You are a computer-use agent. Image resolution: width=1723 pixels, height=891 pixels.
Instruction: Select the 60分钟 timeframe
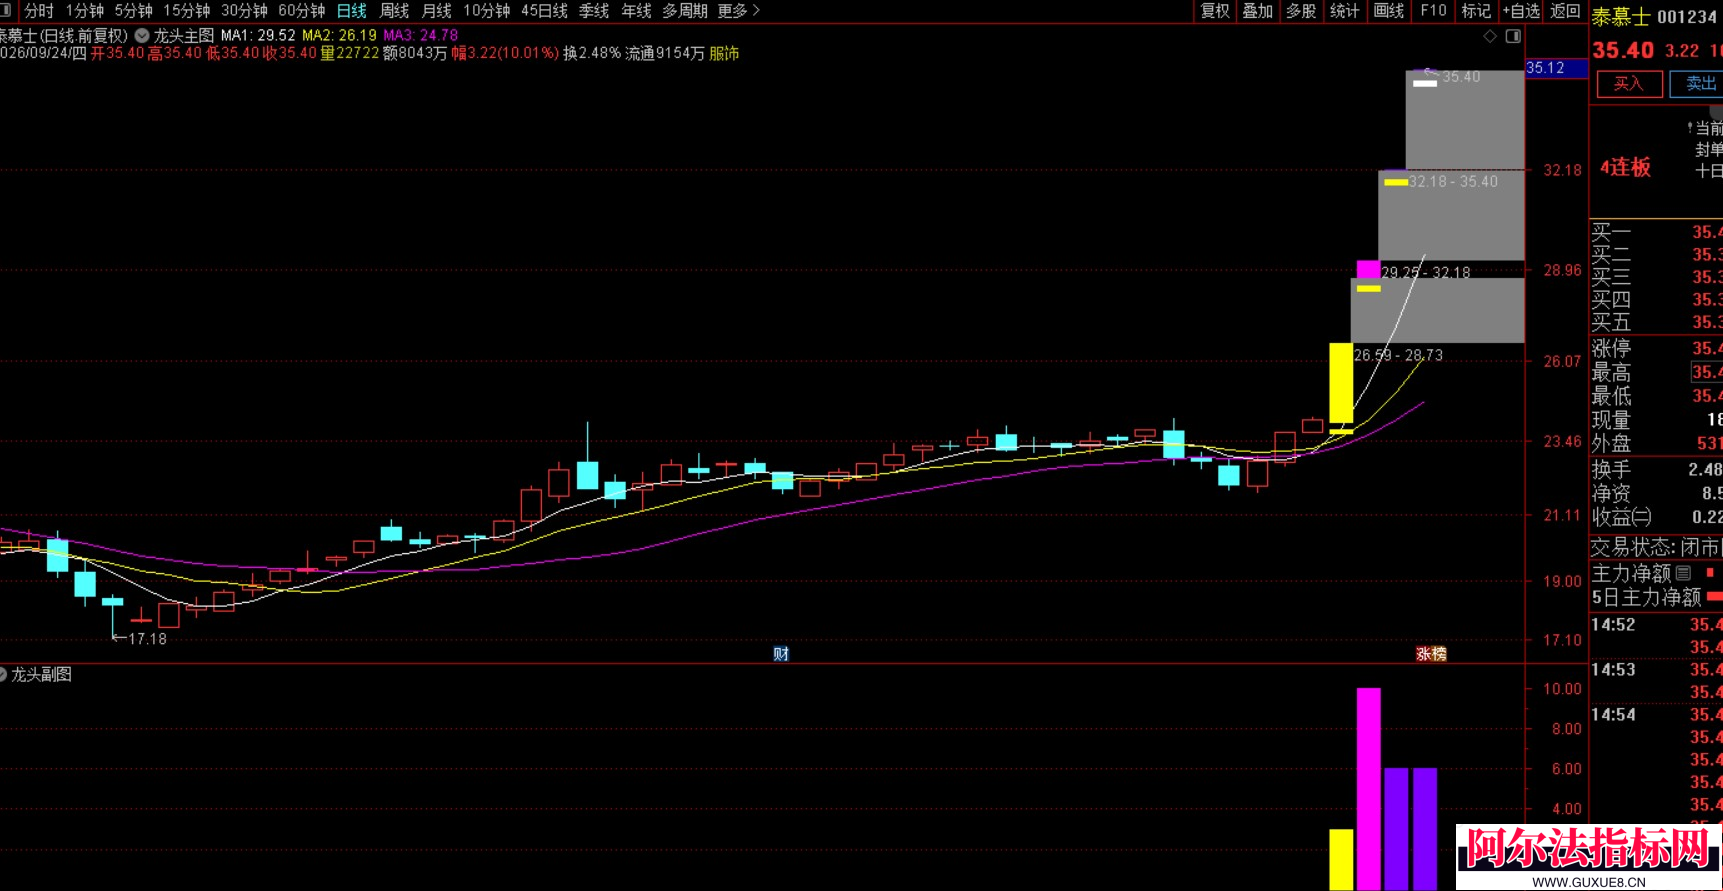pyautogui.click(x=301, y=10)
